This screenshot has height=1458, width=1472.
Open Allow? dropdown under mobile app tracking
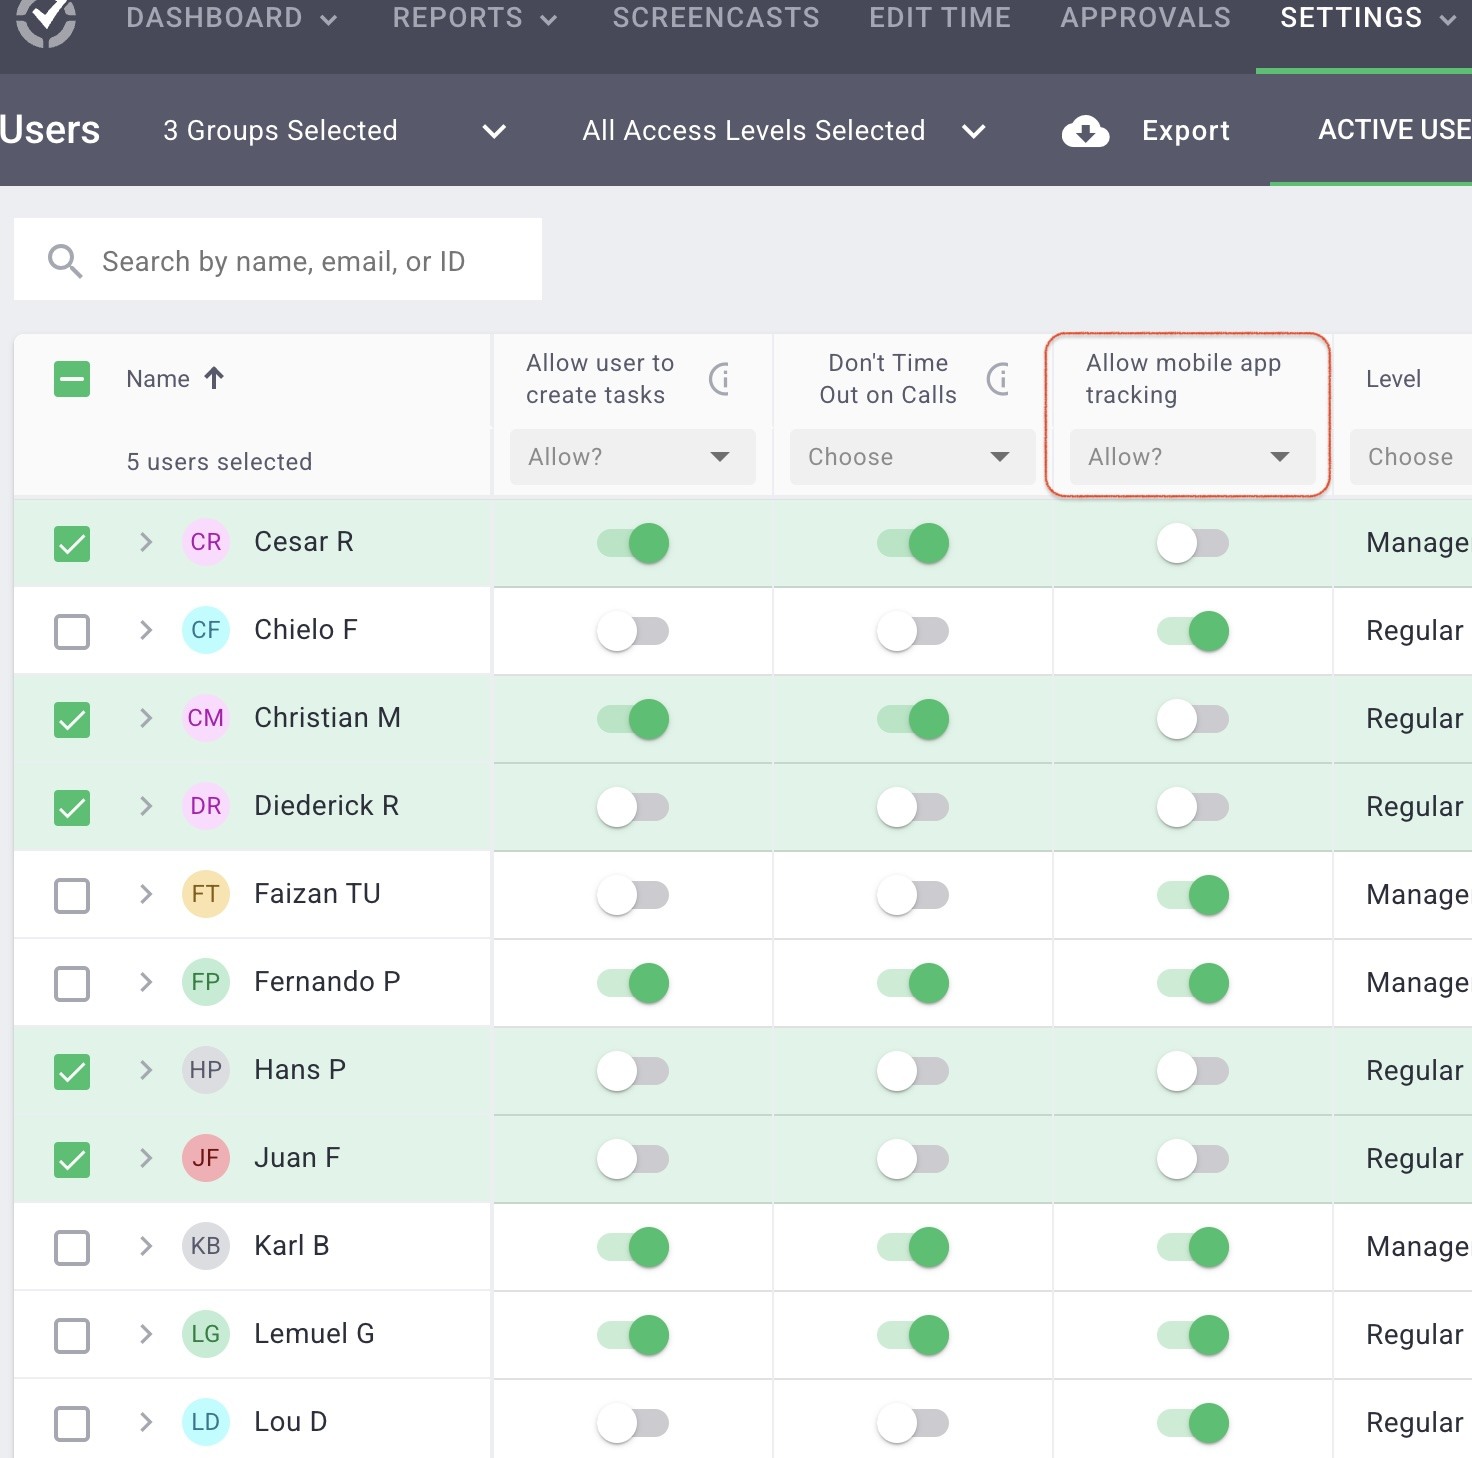[1192, 457]
